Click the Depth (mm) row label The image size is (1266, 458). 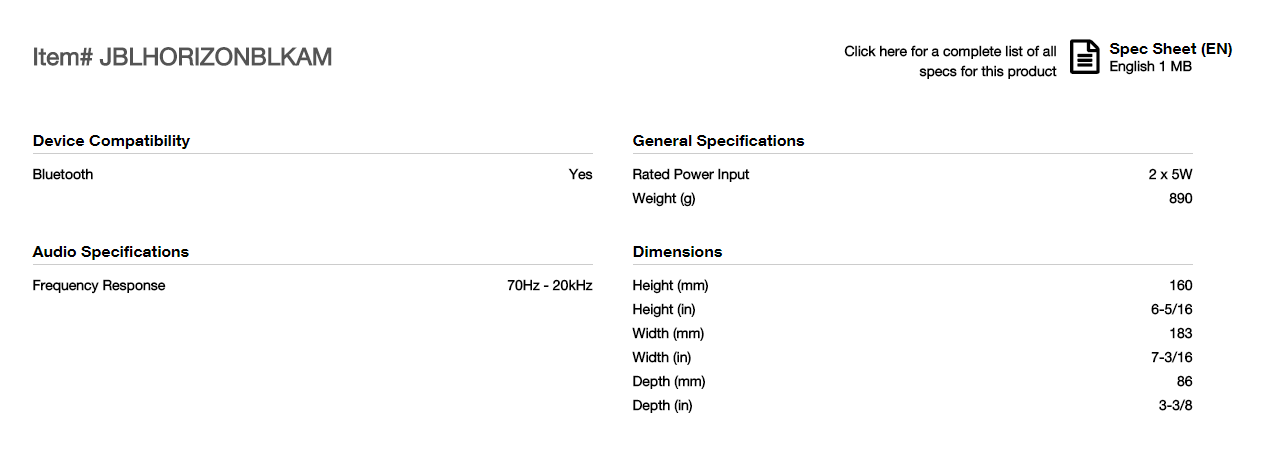pyautogui.click(x=669, y=382)
